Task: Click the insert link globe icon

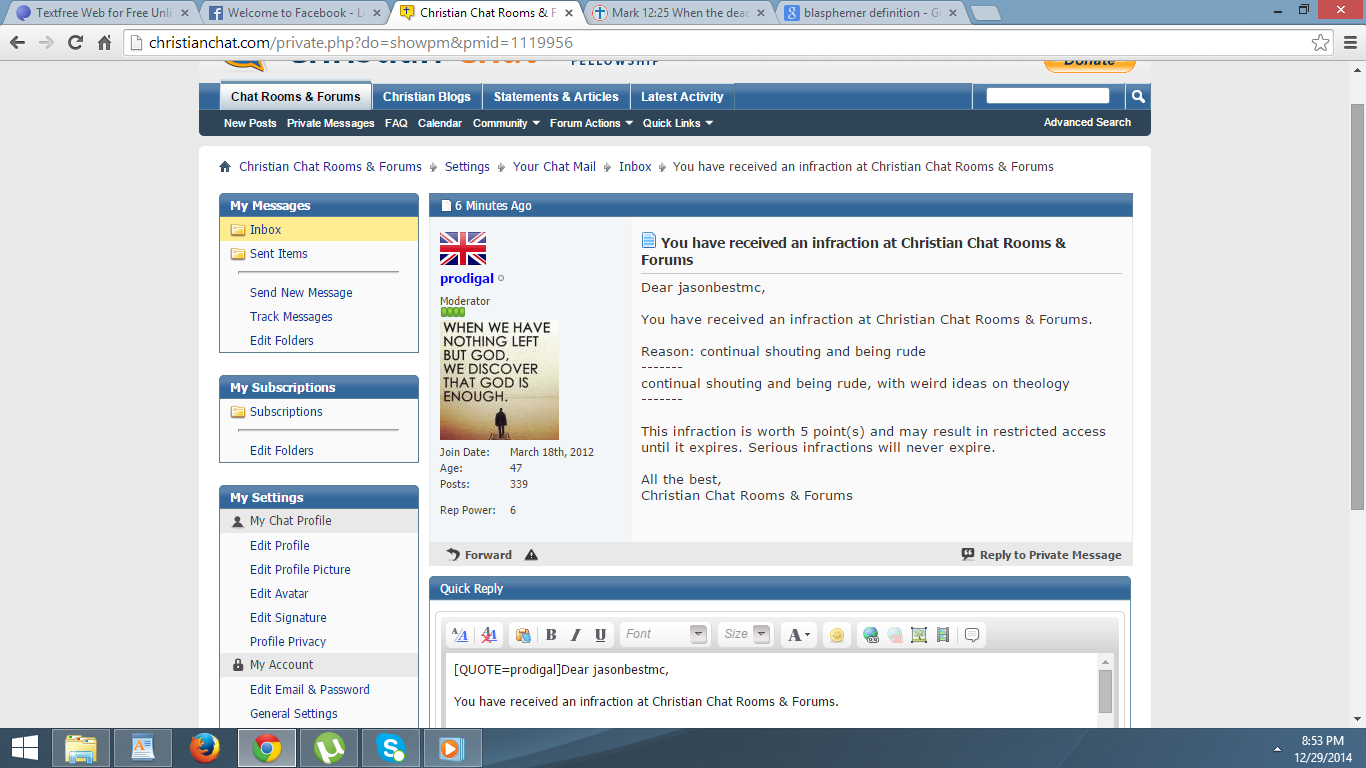Action: point(870,635)
